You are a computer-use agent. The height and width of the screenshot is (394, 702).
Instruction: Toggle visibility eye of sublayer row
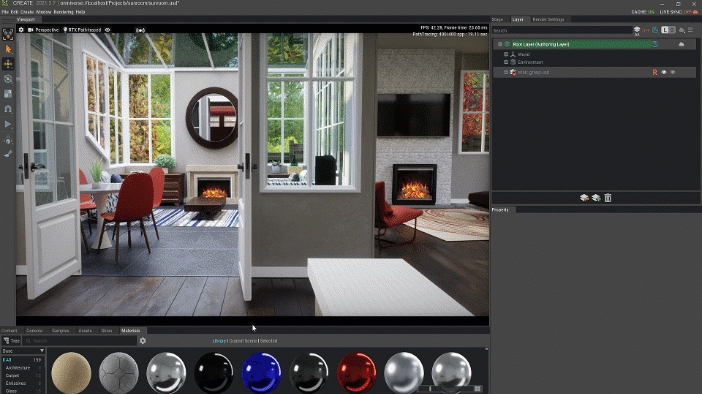pyautogui.click(x=664, y=72)
